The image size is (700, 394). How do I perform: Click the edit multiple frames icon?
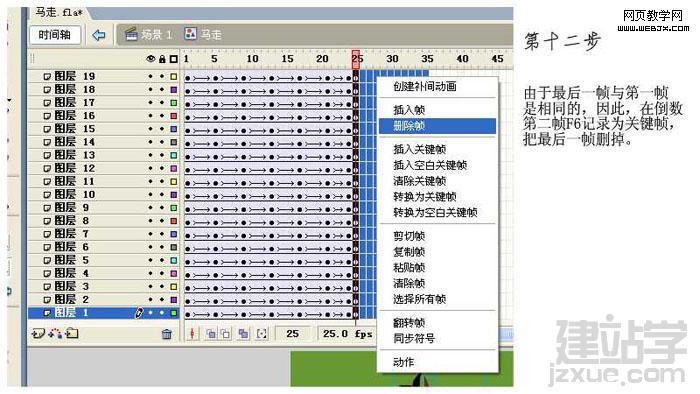click(x=243, y=334)
